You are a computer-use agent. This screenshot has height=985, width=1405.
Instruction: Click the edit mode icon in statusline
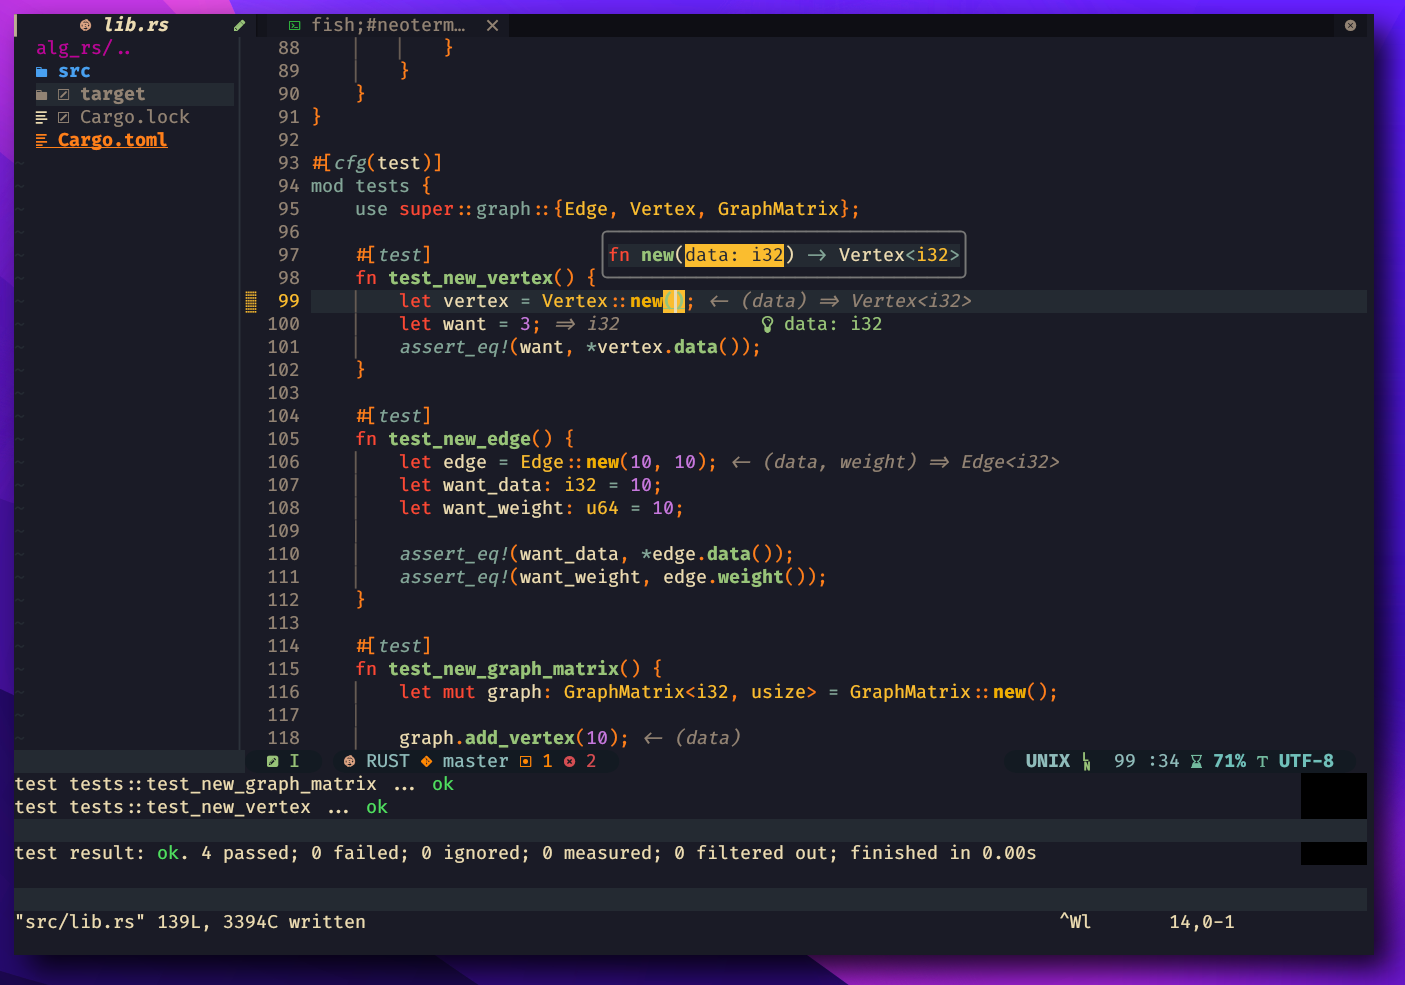(x=272, y=761)
